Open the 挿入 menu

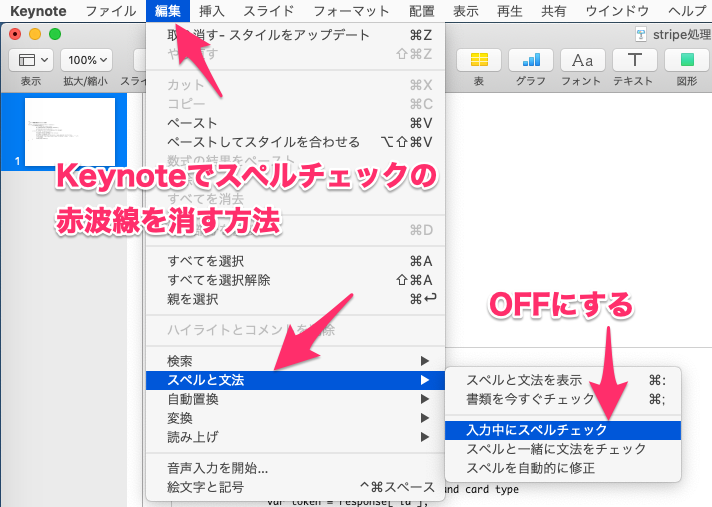point(212,11)
